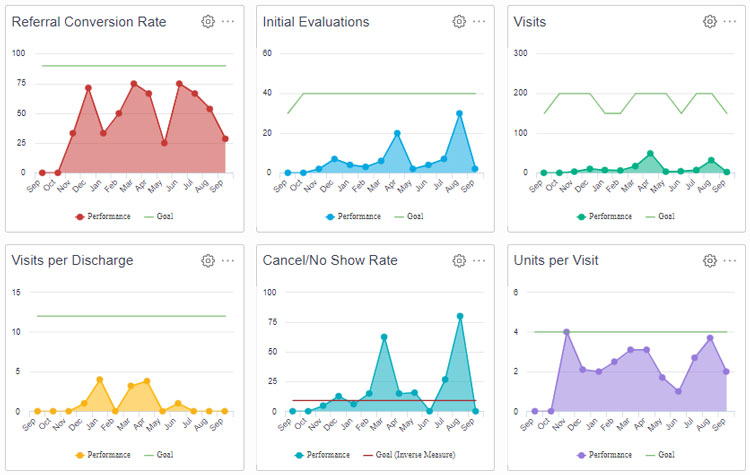750x475 pixels.
Task: Toggle Performance legend in Initial Evaluations chart
Action: [x=353, y=216]
